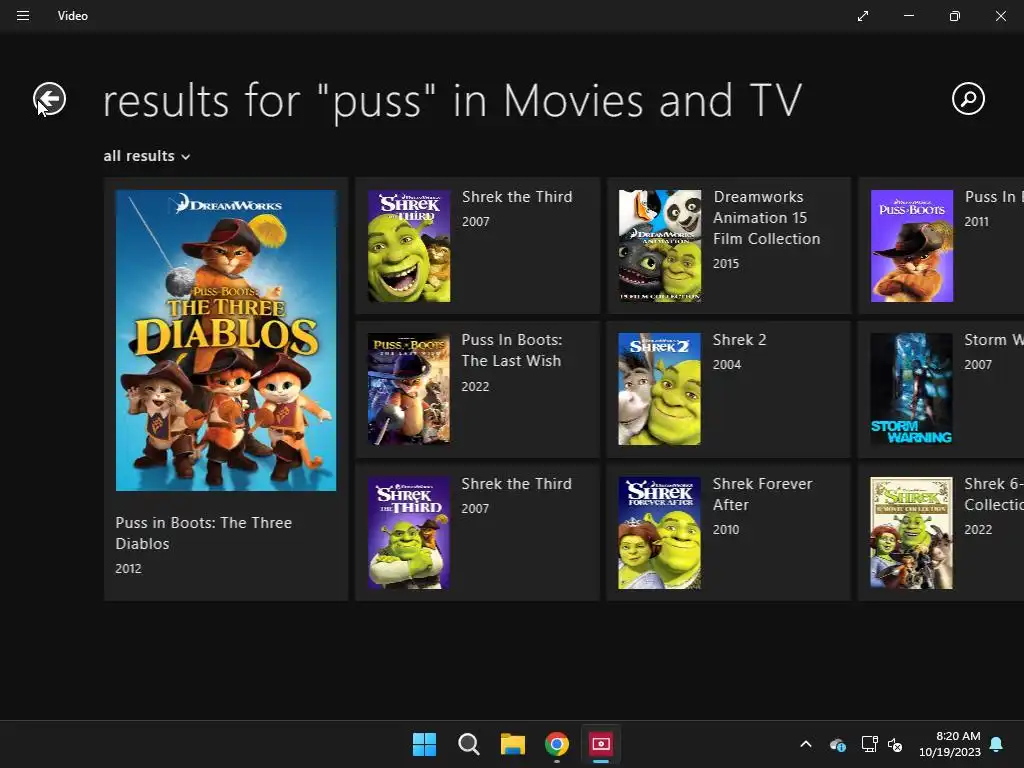Open the notifications bell icon

tap(996, 744)
